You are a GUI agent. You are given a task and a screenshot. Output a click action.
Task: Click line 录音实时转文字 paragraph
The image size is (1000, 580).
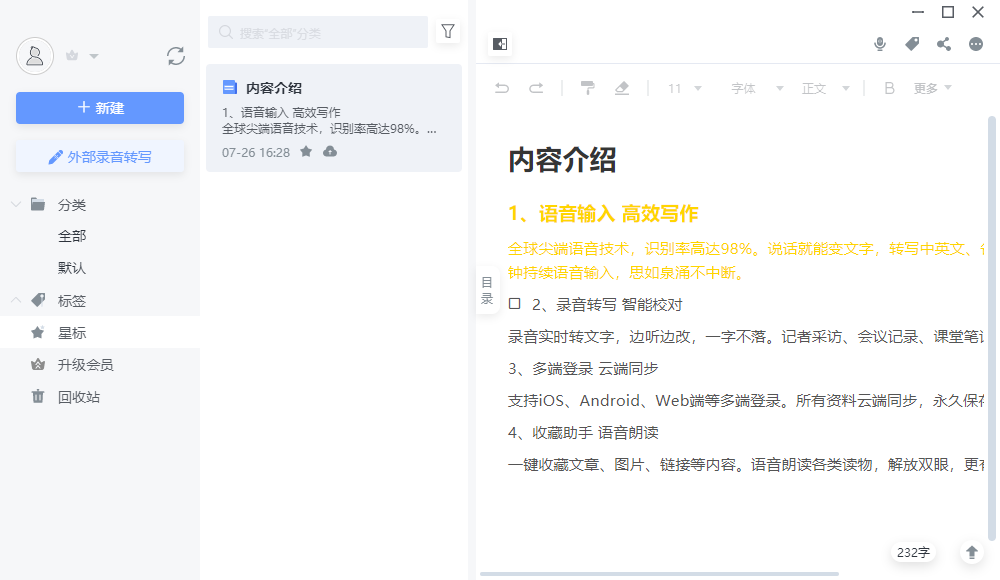coord(746,337)
